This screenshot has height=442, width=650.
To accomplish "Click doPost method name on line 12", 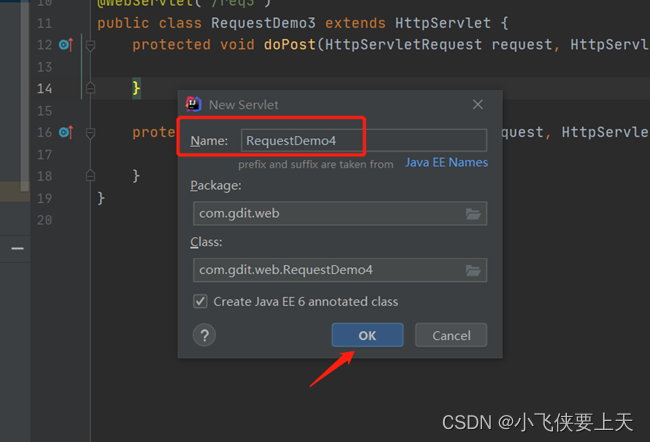I will [290, 44].
